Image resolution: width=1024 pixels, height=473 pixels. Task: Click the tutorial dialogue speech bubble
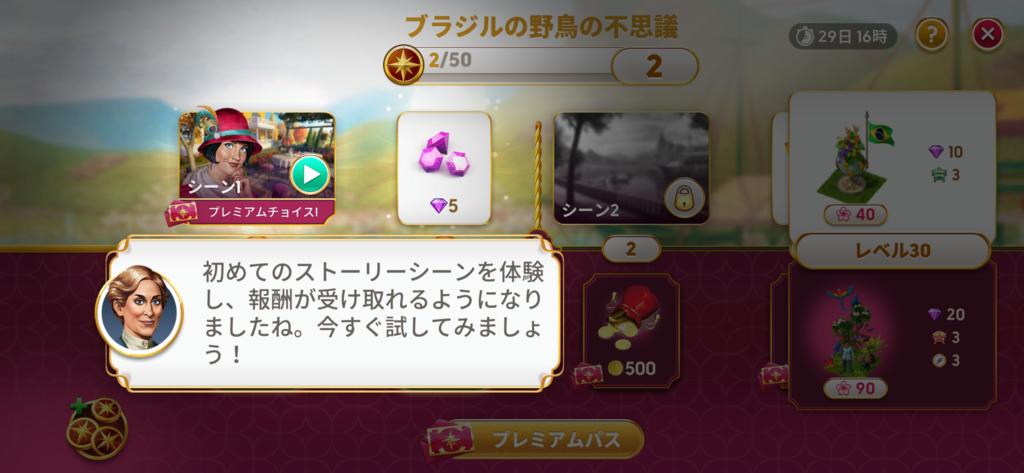coord(334,314)
